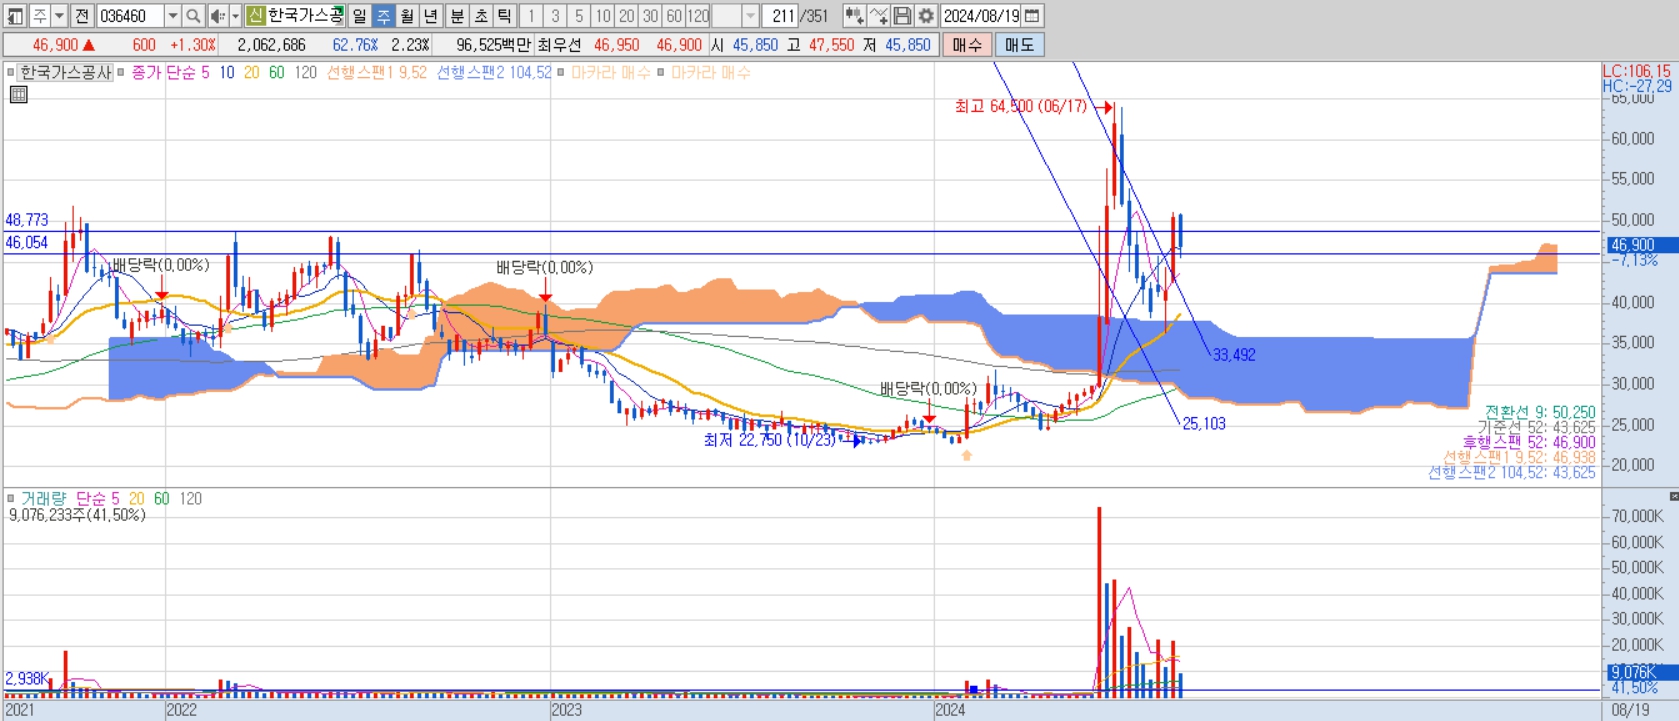The height and width of the screenshot is (721, 1679).
Task: Click the 매수 buy button
Action: [x=967, y=45]
